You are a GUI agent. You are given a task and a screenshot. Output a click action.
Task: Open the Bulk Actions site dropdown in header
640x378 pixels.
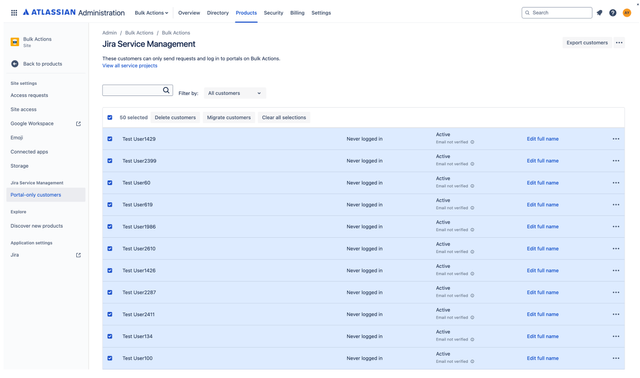(x=151, y=13)
